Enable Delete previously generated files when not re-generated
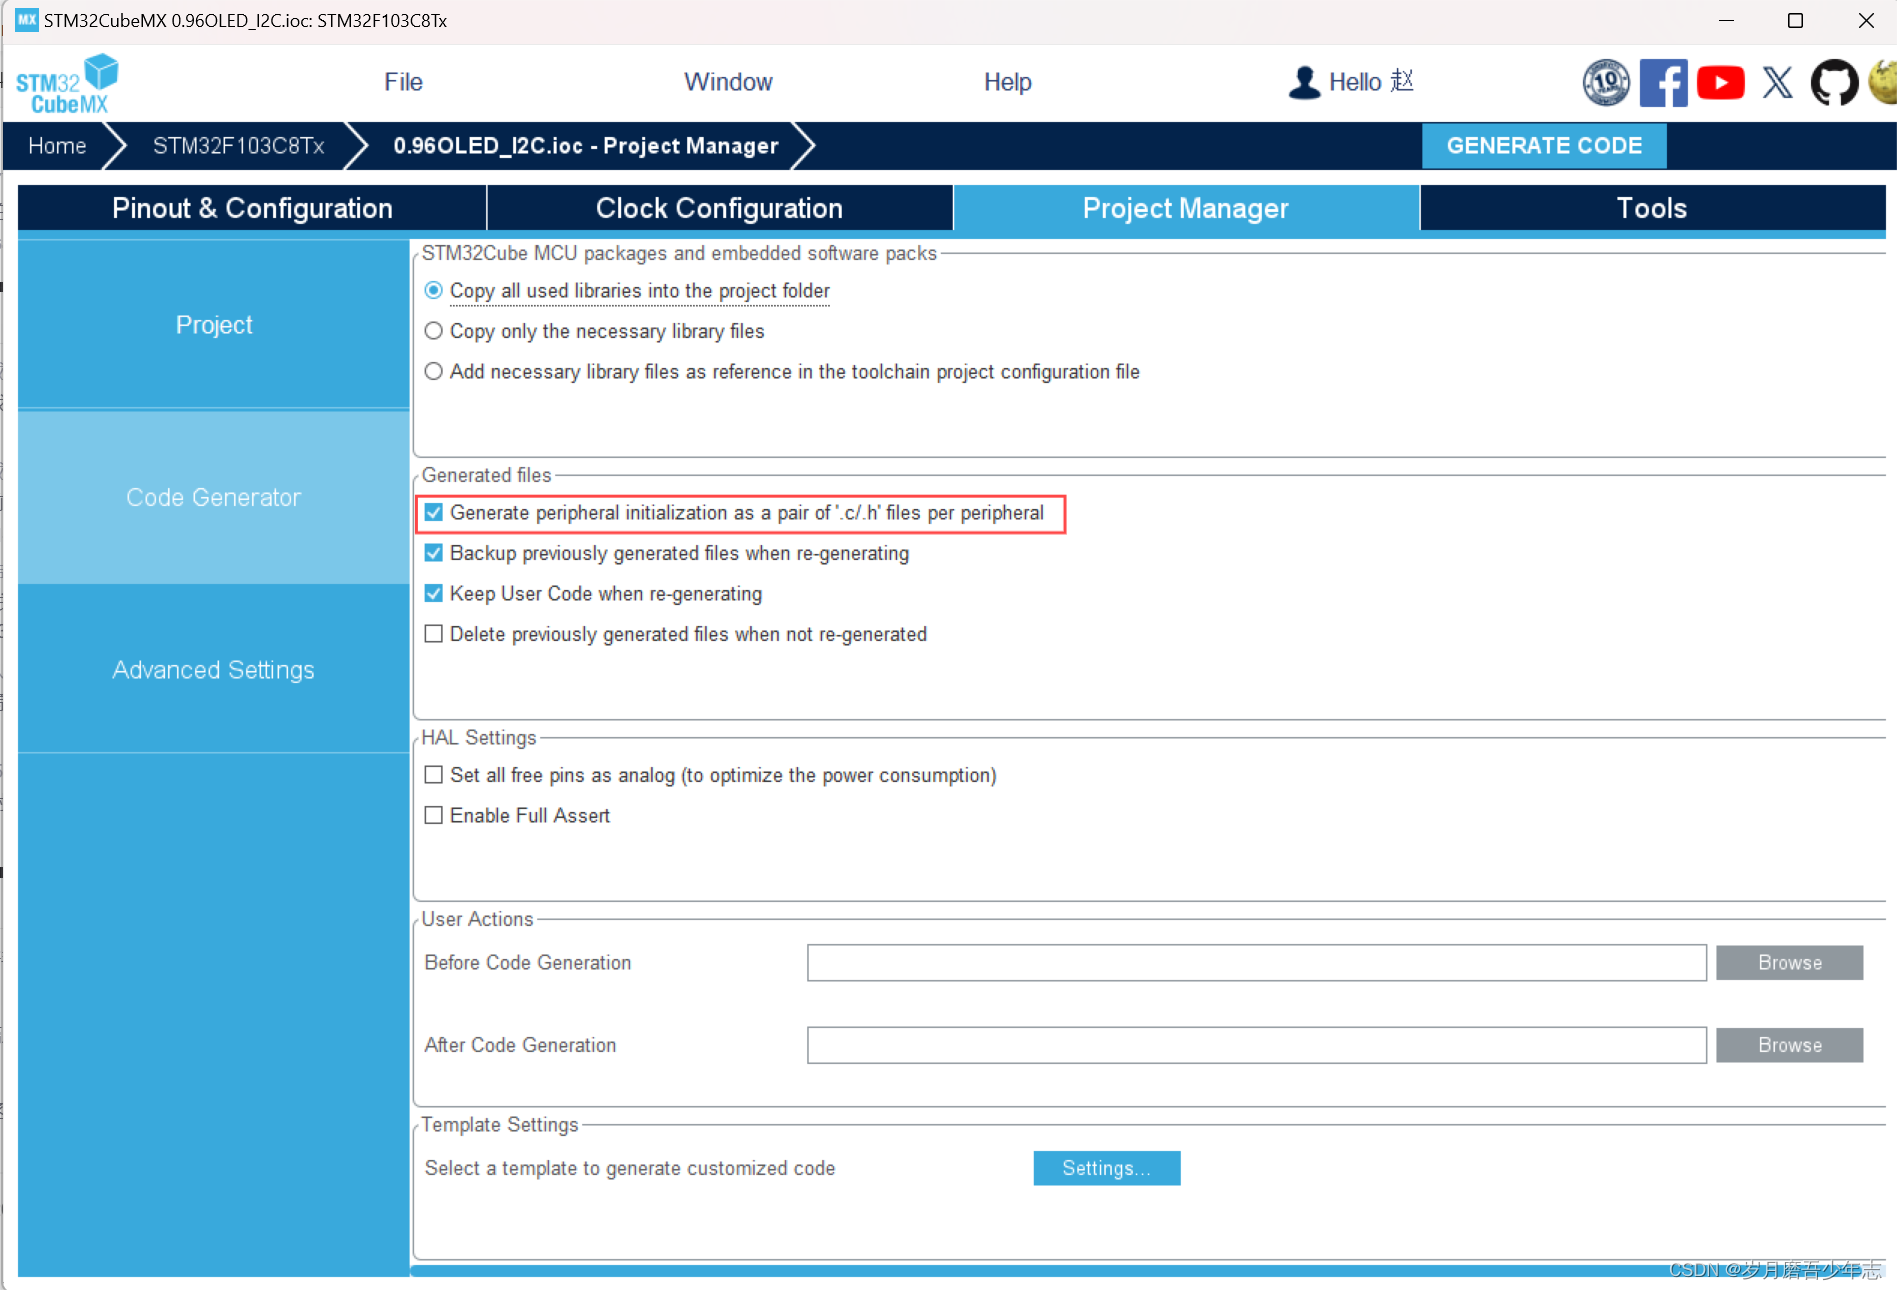 [433, 634]
